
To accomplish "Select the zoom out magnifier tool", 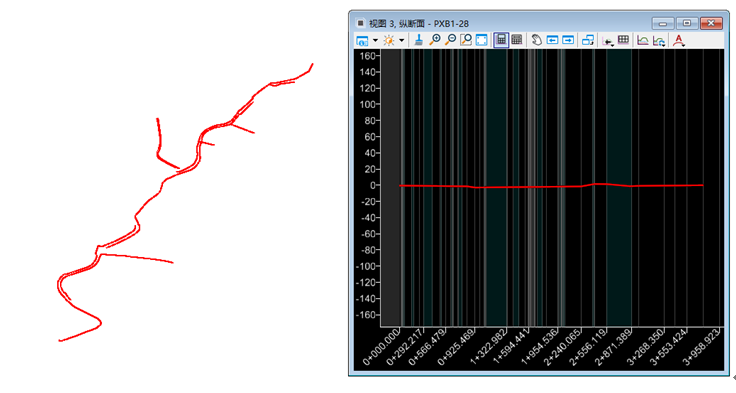I will point(450,40).
